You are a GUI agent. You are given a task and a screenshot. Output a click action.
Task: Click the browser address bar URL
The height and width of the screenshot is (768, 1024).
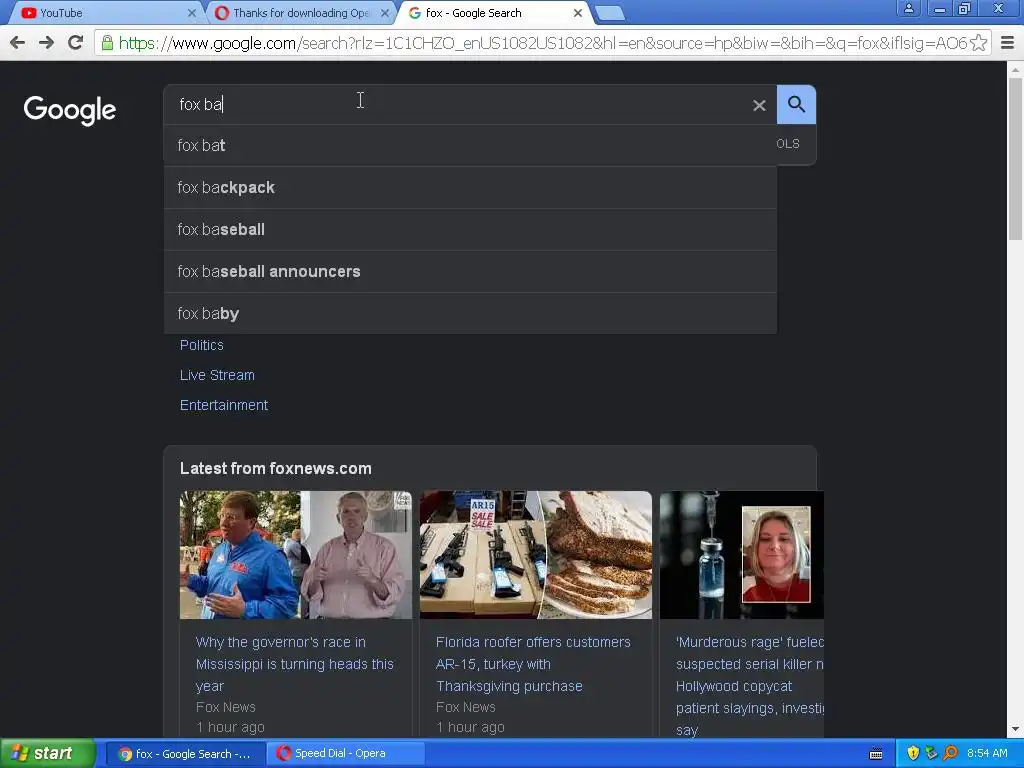542,43
